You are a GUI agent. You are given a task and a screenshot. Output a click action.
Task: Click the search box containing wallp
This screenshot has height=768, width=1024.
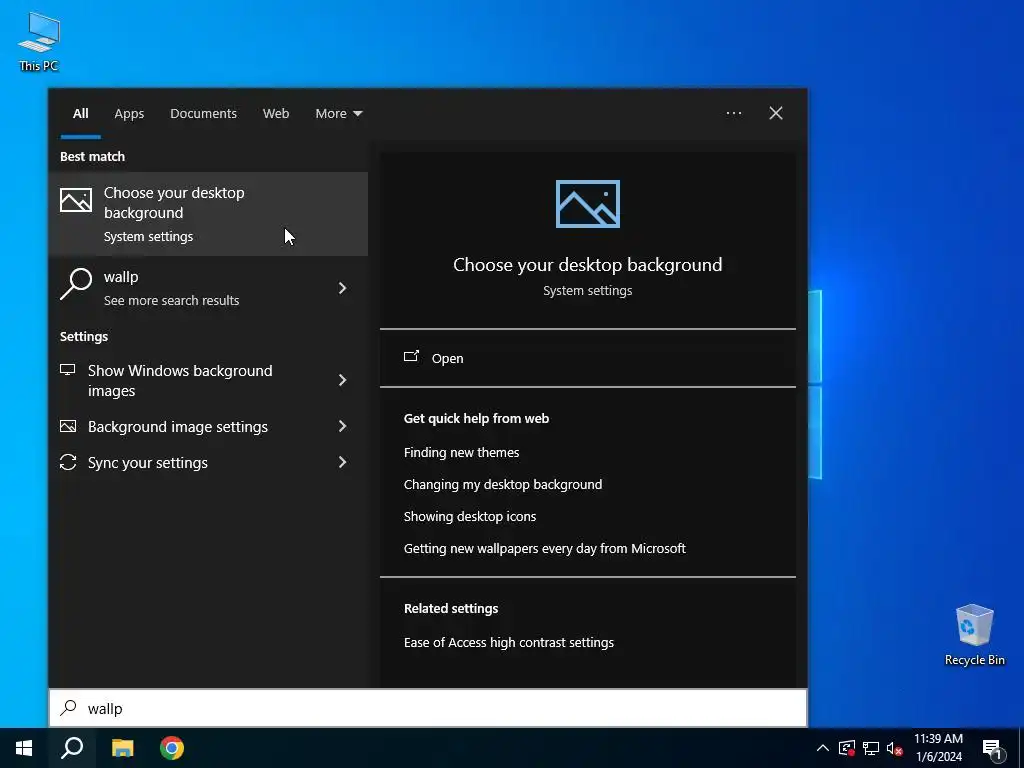pos(428,708)
